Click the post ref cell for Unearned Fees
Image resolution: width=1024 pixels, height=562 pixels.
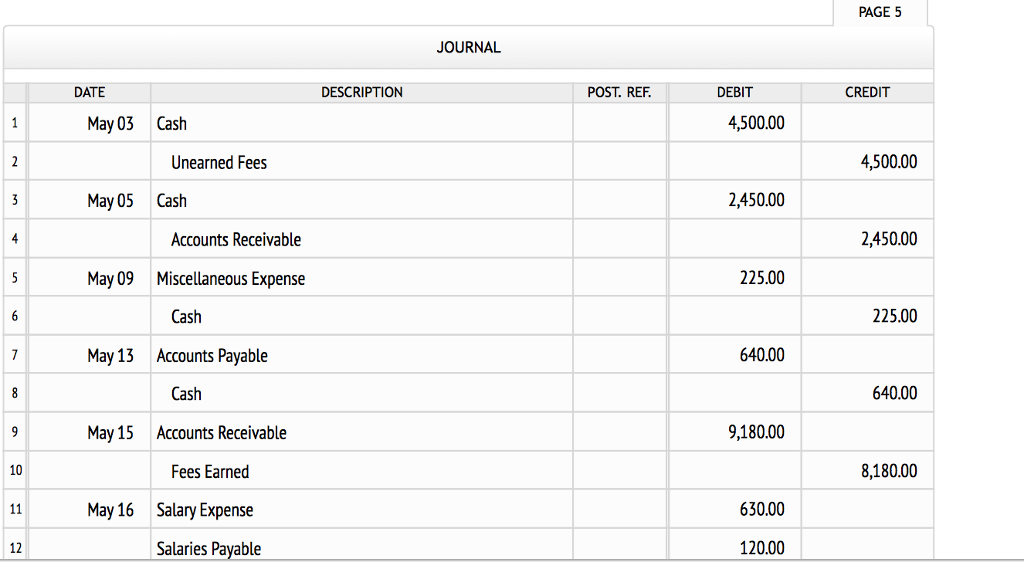619,161
